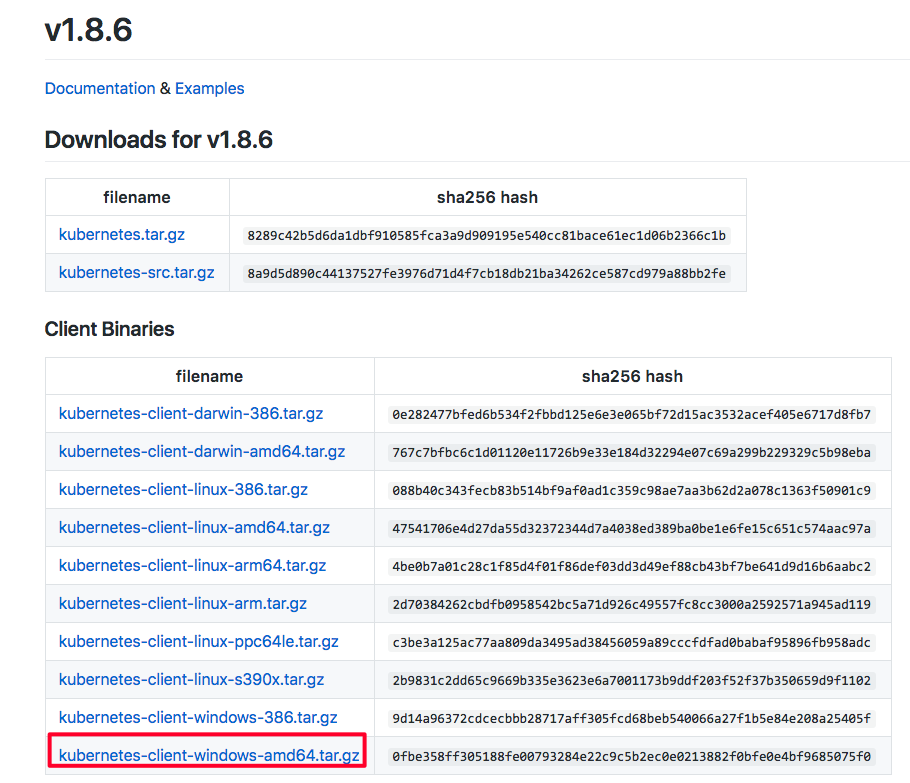Viewport: 910px width, 783px height.
Task: Click the filename header in the downloads table
Action: coord(137,197)
